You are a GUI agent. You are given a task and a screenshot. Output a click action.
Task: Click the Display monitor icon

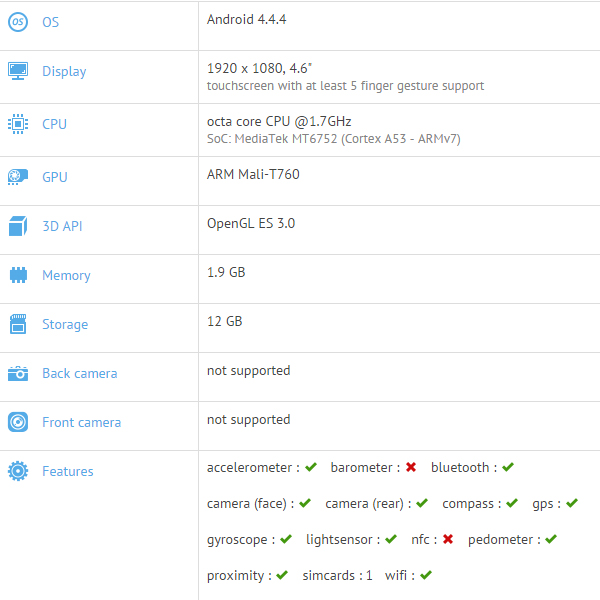(x=18, y=71)
